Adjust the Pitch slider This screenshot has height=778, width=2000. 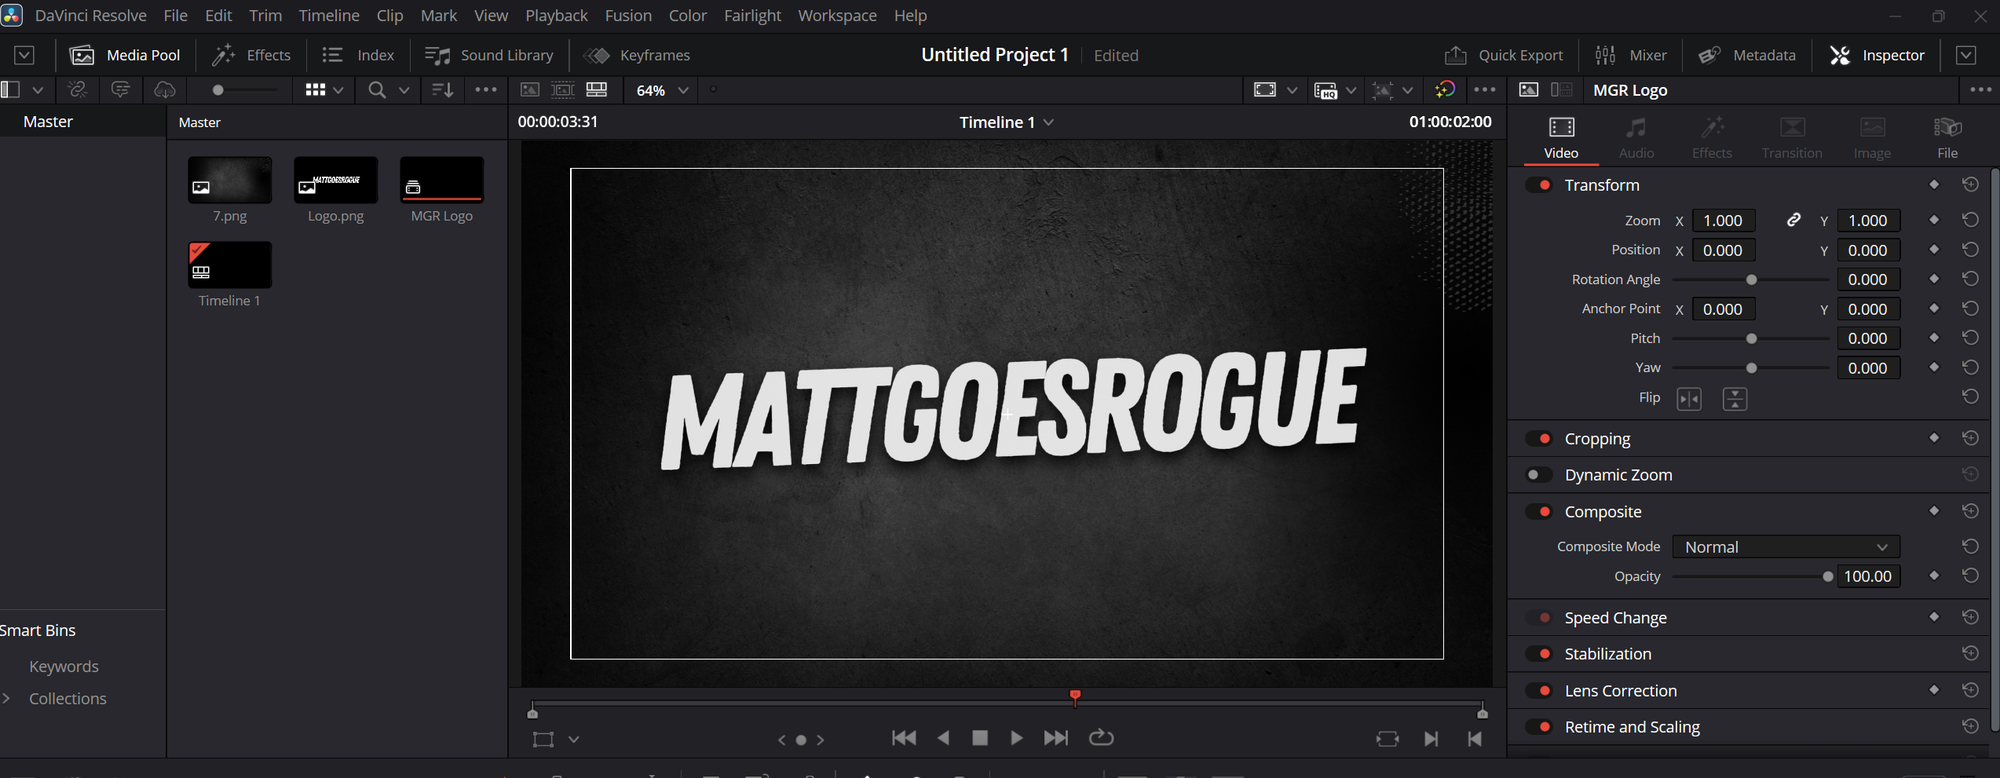pyautogui.click(x=1751, y=339)
